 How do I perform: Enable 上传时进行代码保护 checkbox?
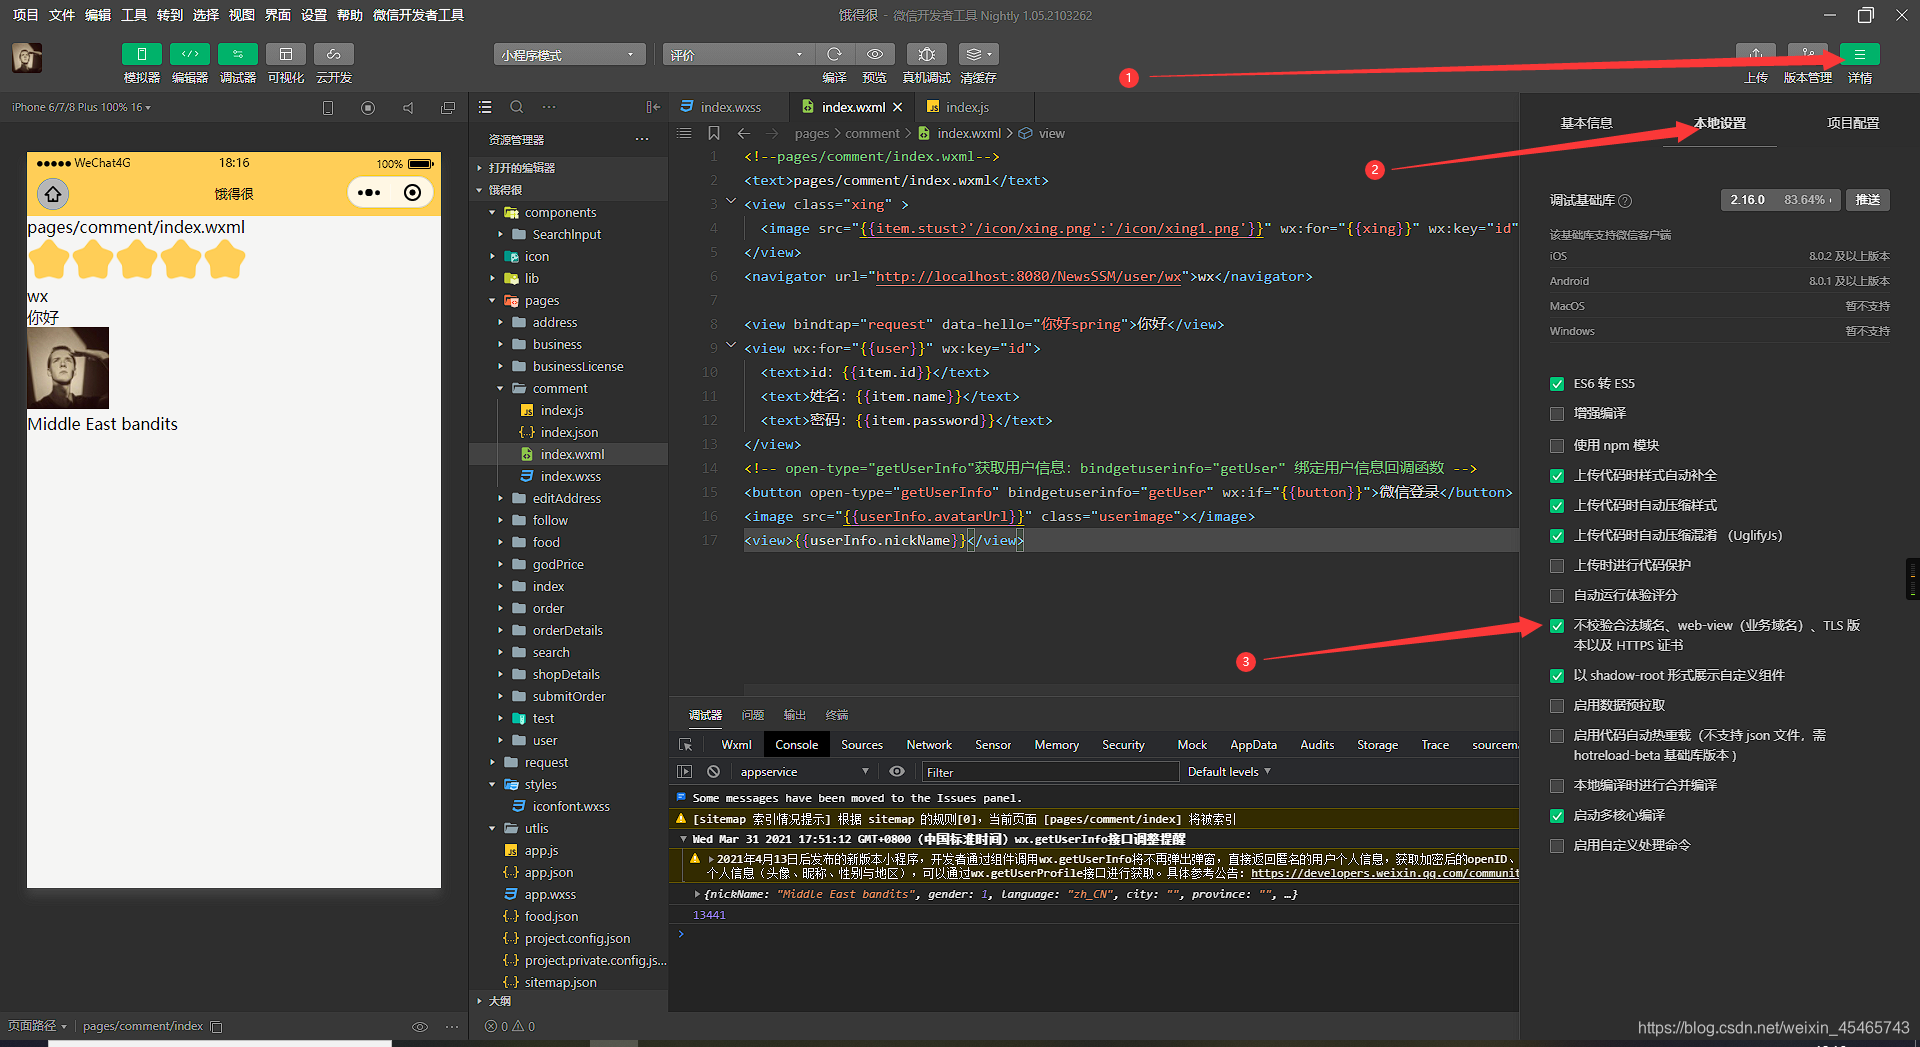(x=1556, y=566)
